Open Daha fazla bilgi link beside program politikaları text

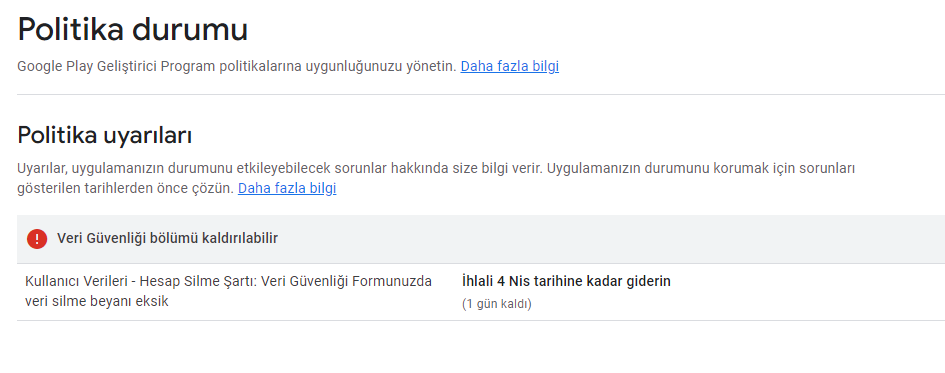click(x=509, y=66)
